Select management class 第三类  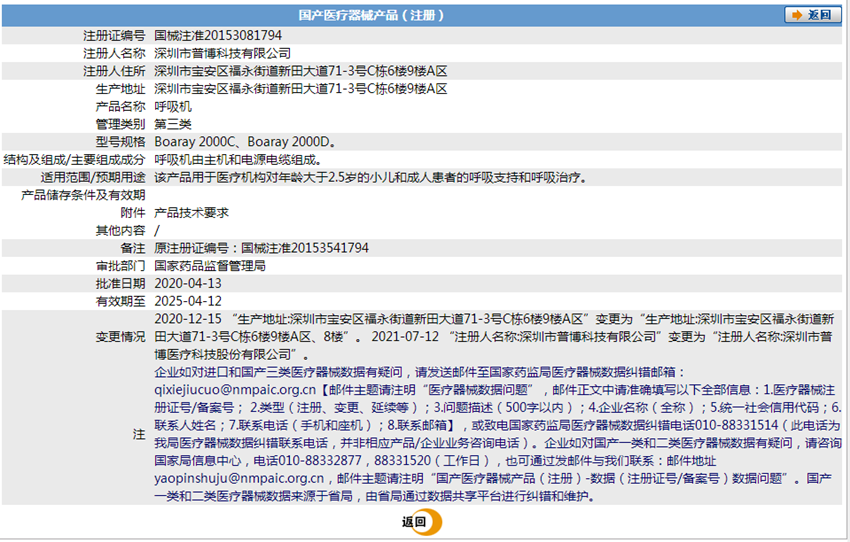[173, 124]
